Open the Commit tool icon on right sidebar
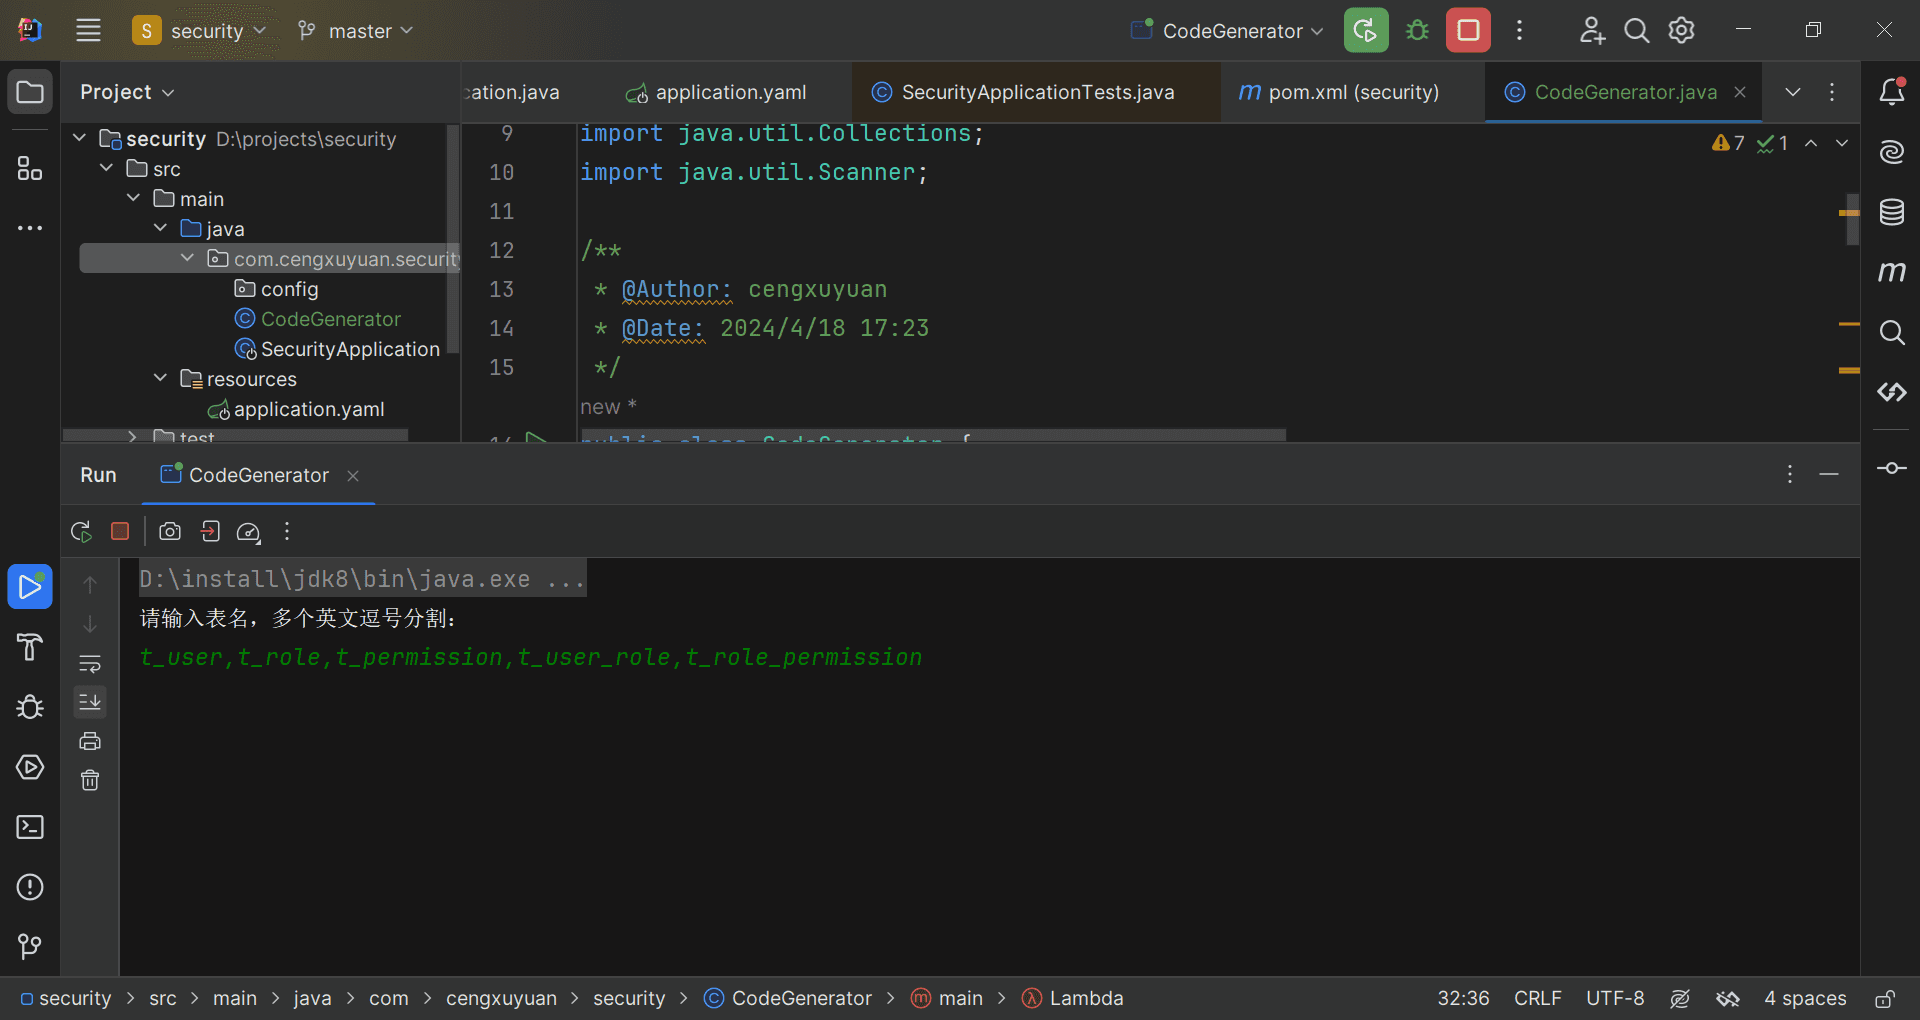1920x1020 pixels. click(x=1892, y=468)
